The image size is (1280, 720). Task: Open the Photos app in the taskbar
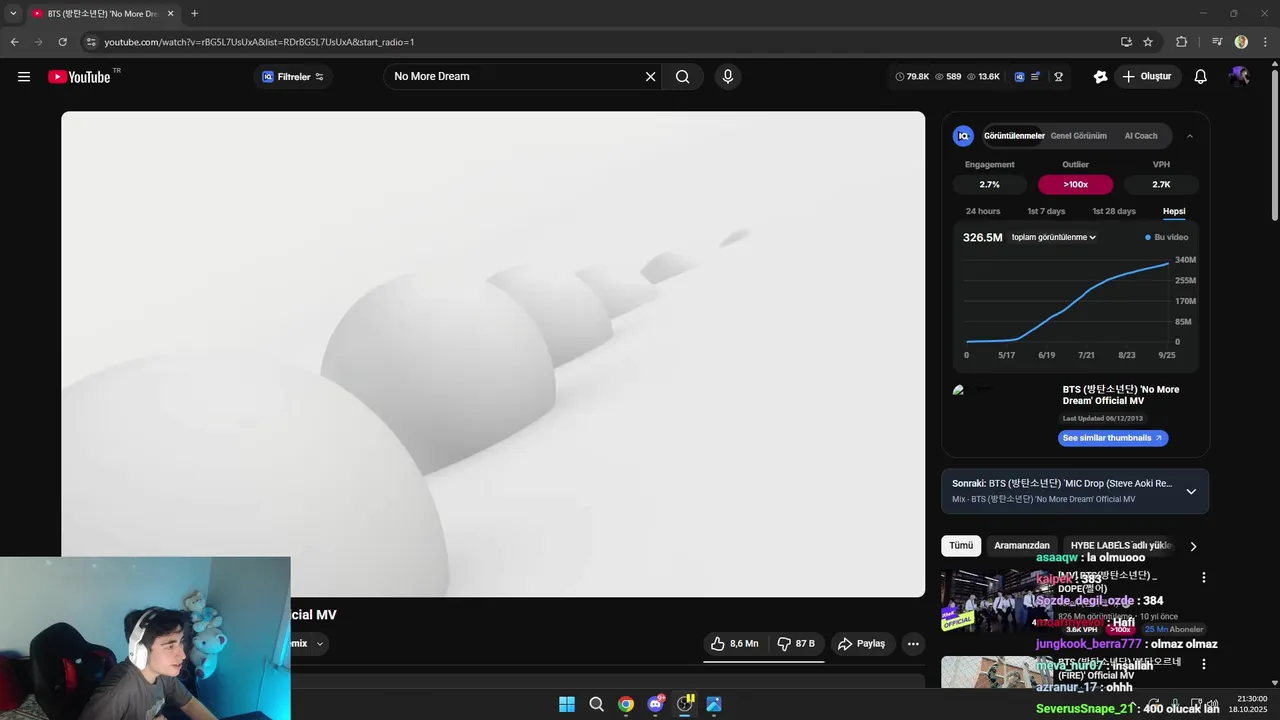coord(714,704)
